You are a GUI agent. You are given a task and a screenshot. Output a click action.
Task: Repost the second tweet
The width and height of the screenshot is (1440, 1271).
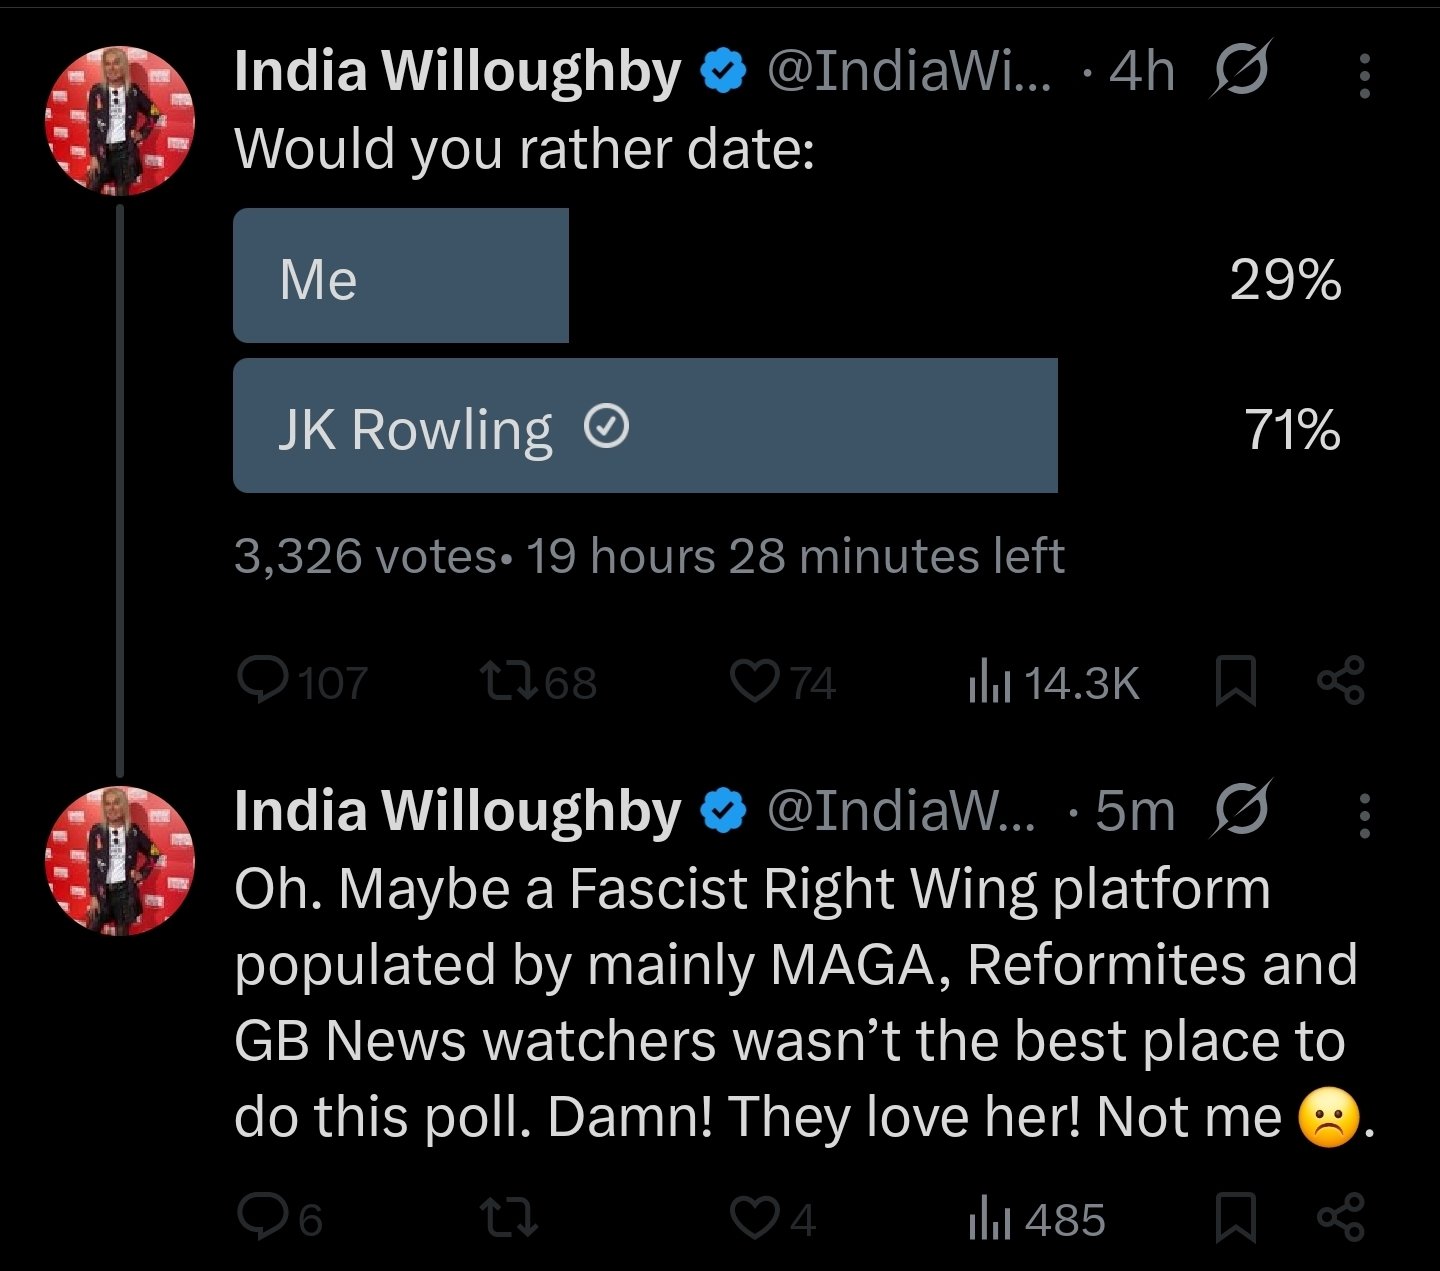coord(509,1219)
